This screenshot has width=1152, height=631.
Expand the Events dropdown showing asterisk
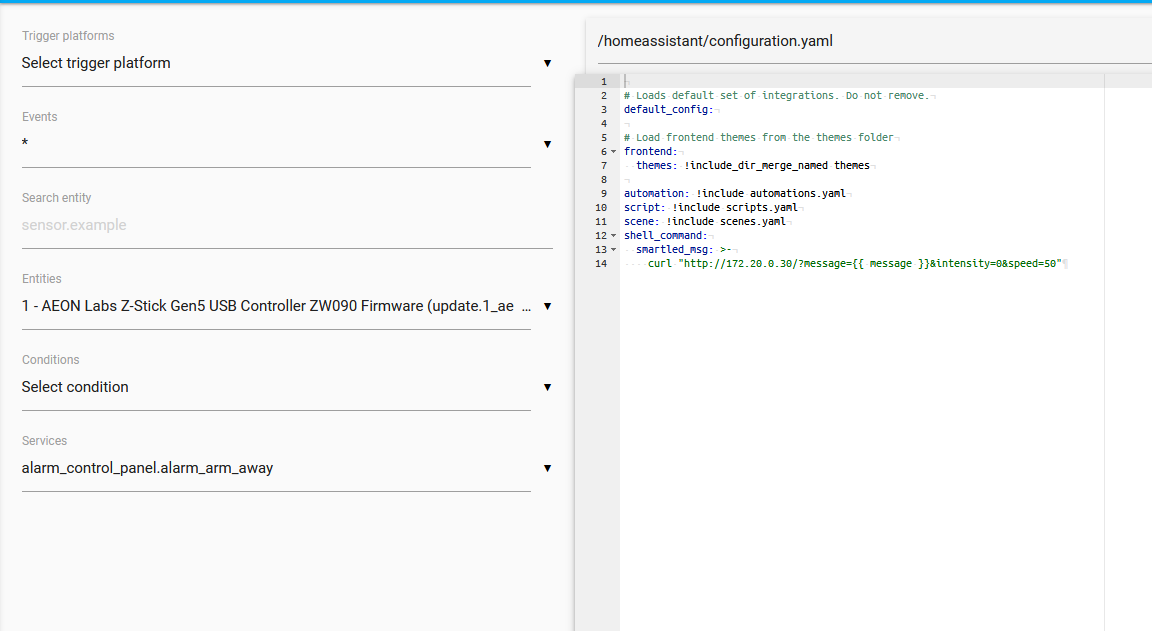tap(276, 144)
